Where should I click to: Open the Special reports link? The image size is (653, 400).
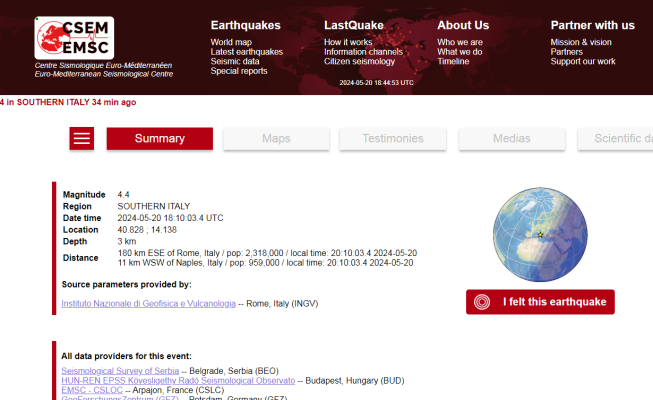coord(238,71)
